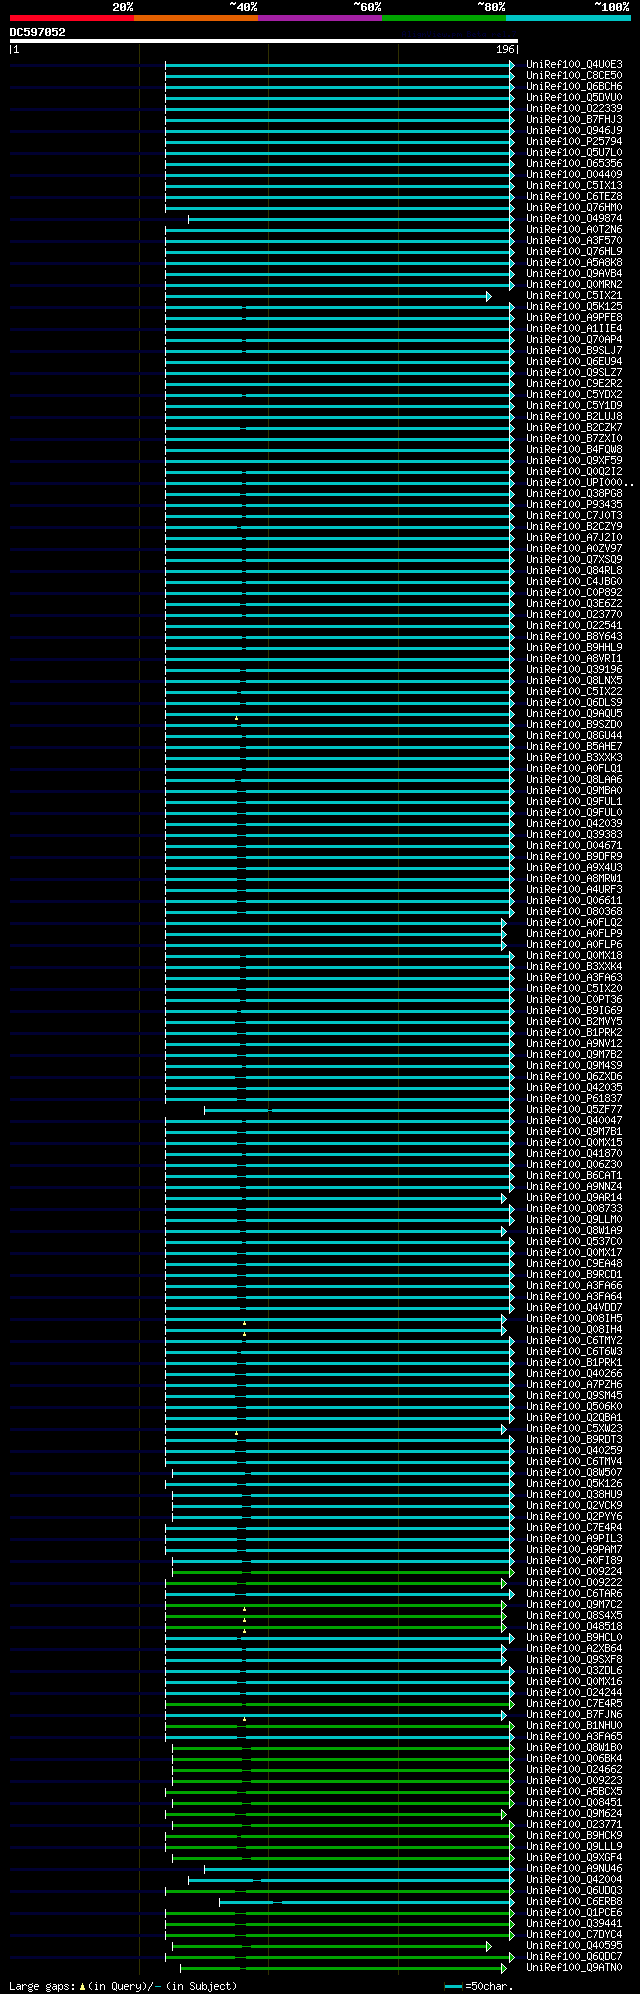Click UniRef100_B1NHU0 label
This screenshot has height=1994, width=640.
point(574,1725)
